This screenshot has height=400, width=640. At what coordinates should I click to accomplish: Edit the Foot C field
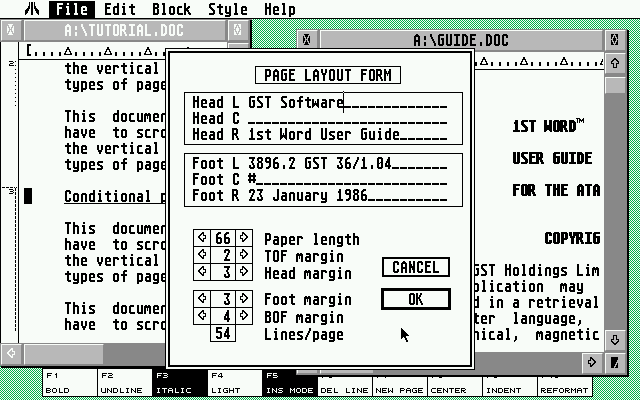click(347, 180)
